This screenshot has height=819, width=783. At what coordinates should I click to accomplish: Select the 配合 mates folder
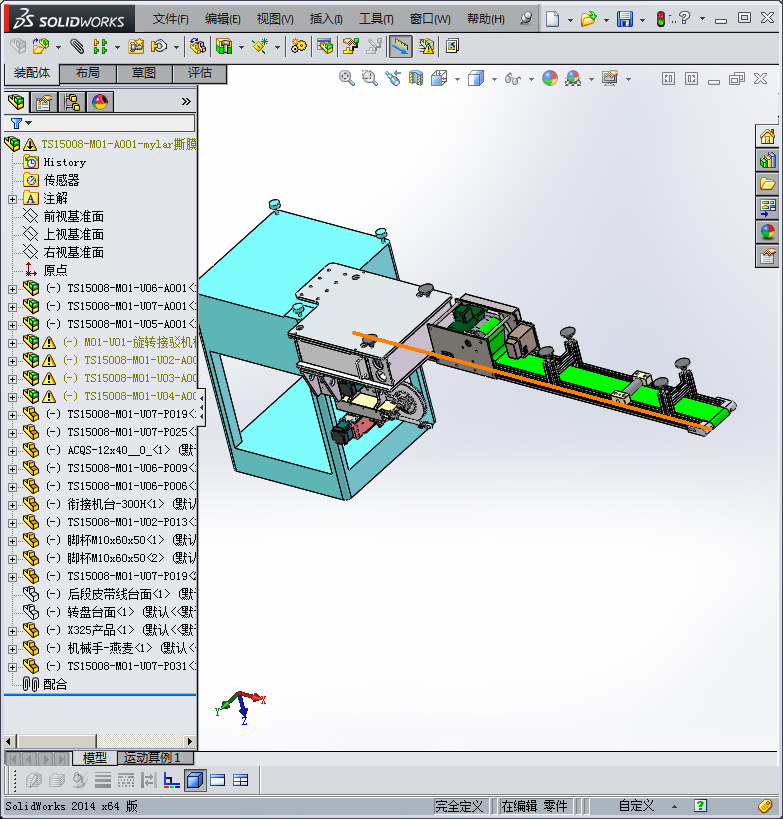click(x=55, y=684)
